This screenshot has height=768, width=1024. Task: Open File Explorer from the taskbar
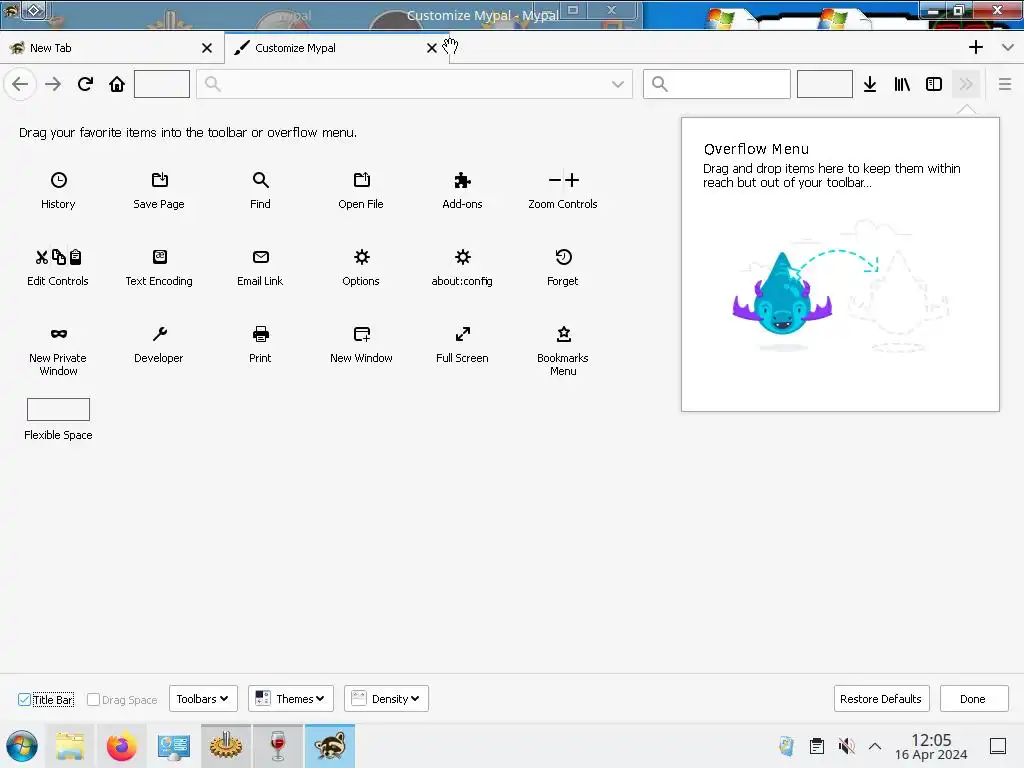pos(69,746)
